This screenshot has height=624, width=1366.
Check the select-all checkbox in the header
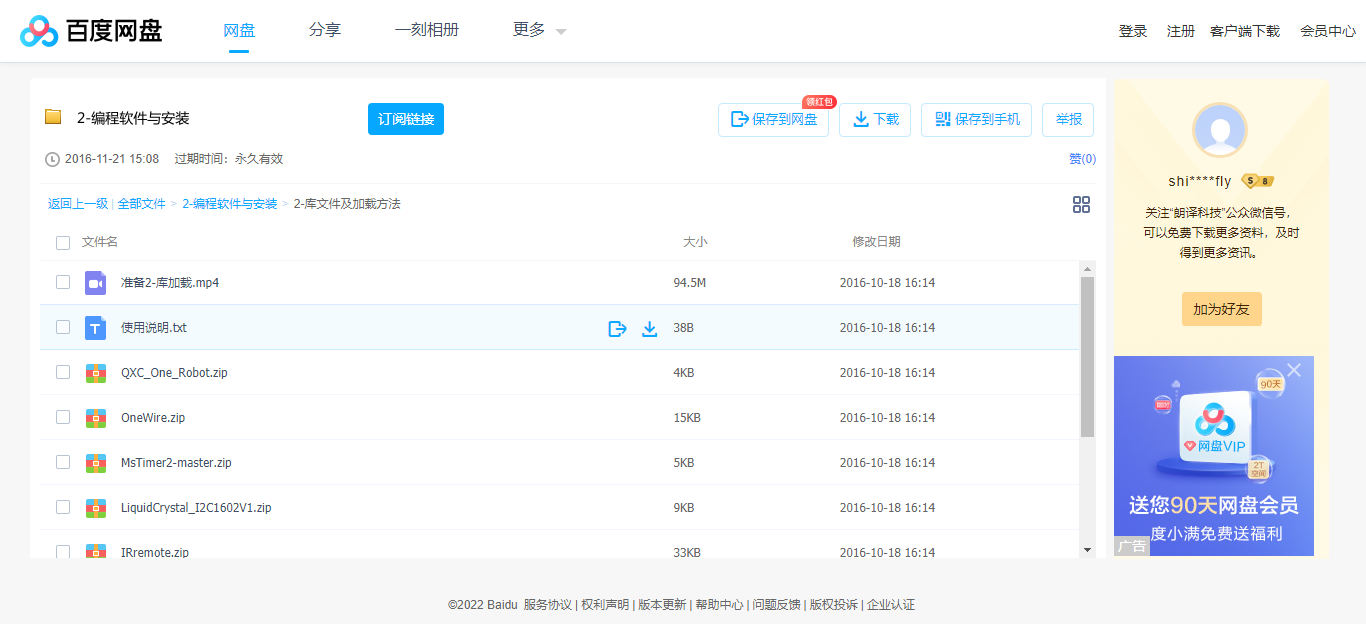pos(62,242)
